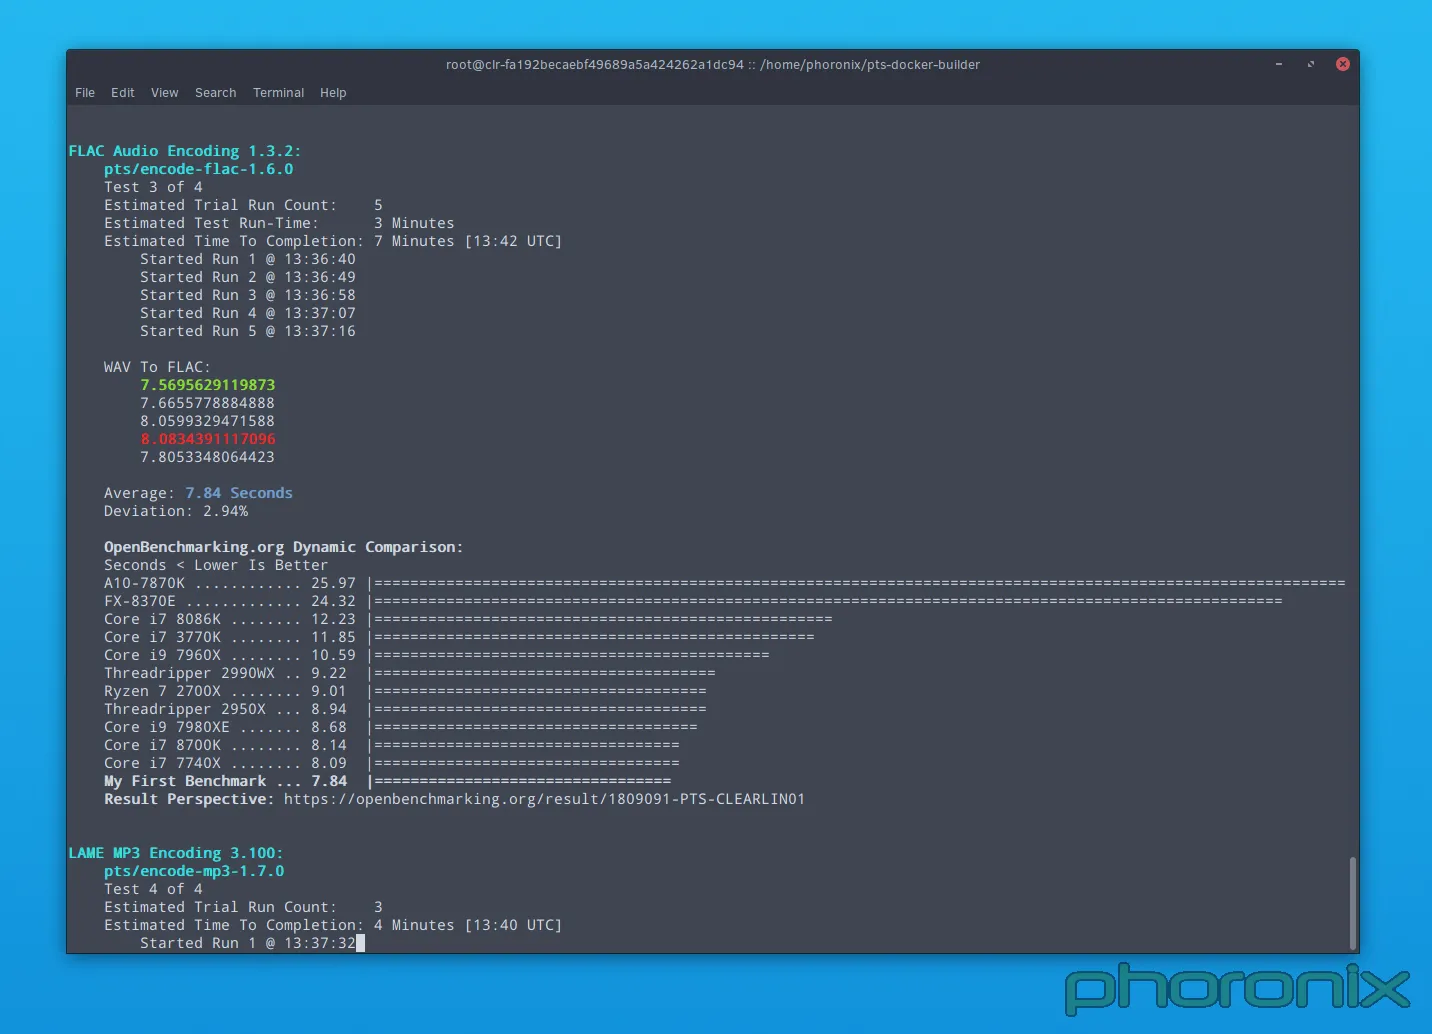The image size is (1432, 1034).
Task: Minimize the terminal window
Action: [1278, 64]
